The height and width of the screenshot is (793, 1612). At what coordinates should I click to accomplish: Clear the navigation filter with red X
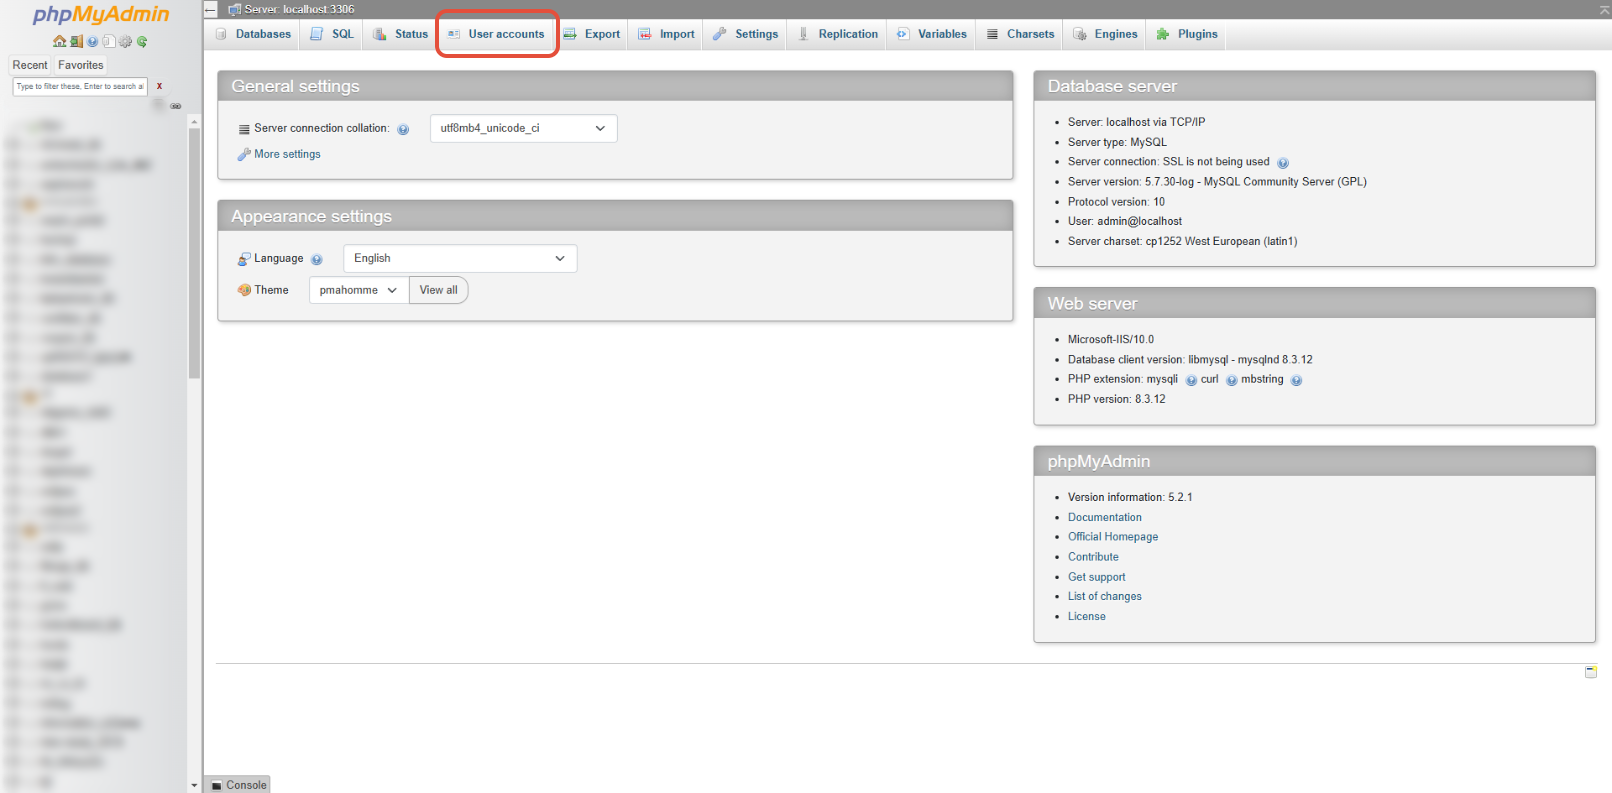159,86
